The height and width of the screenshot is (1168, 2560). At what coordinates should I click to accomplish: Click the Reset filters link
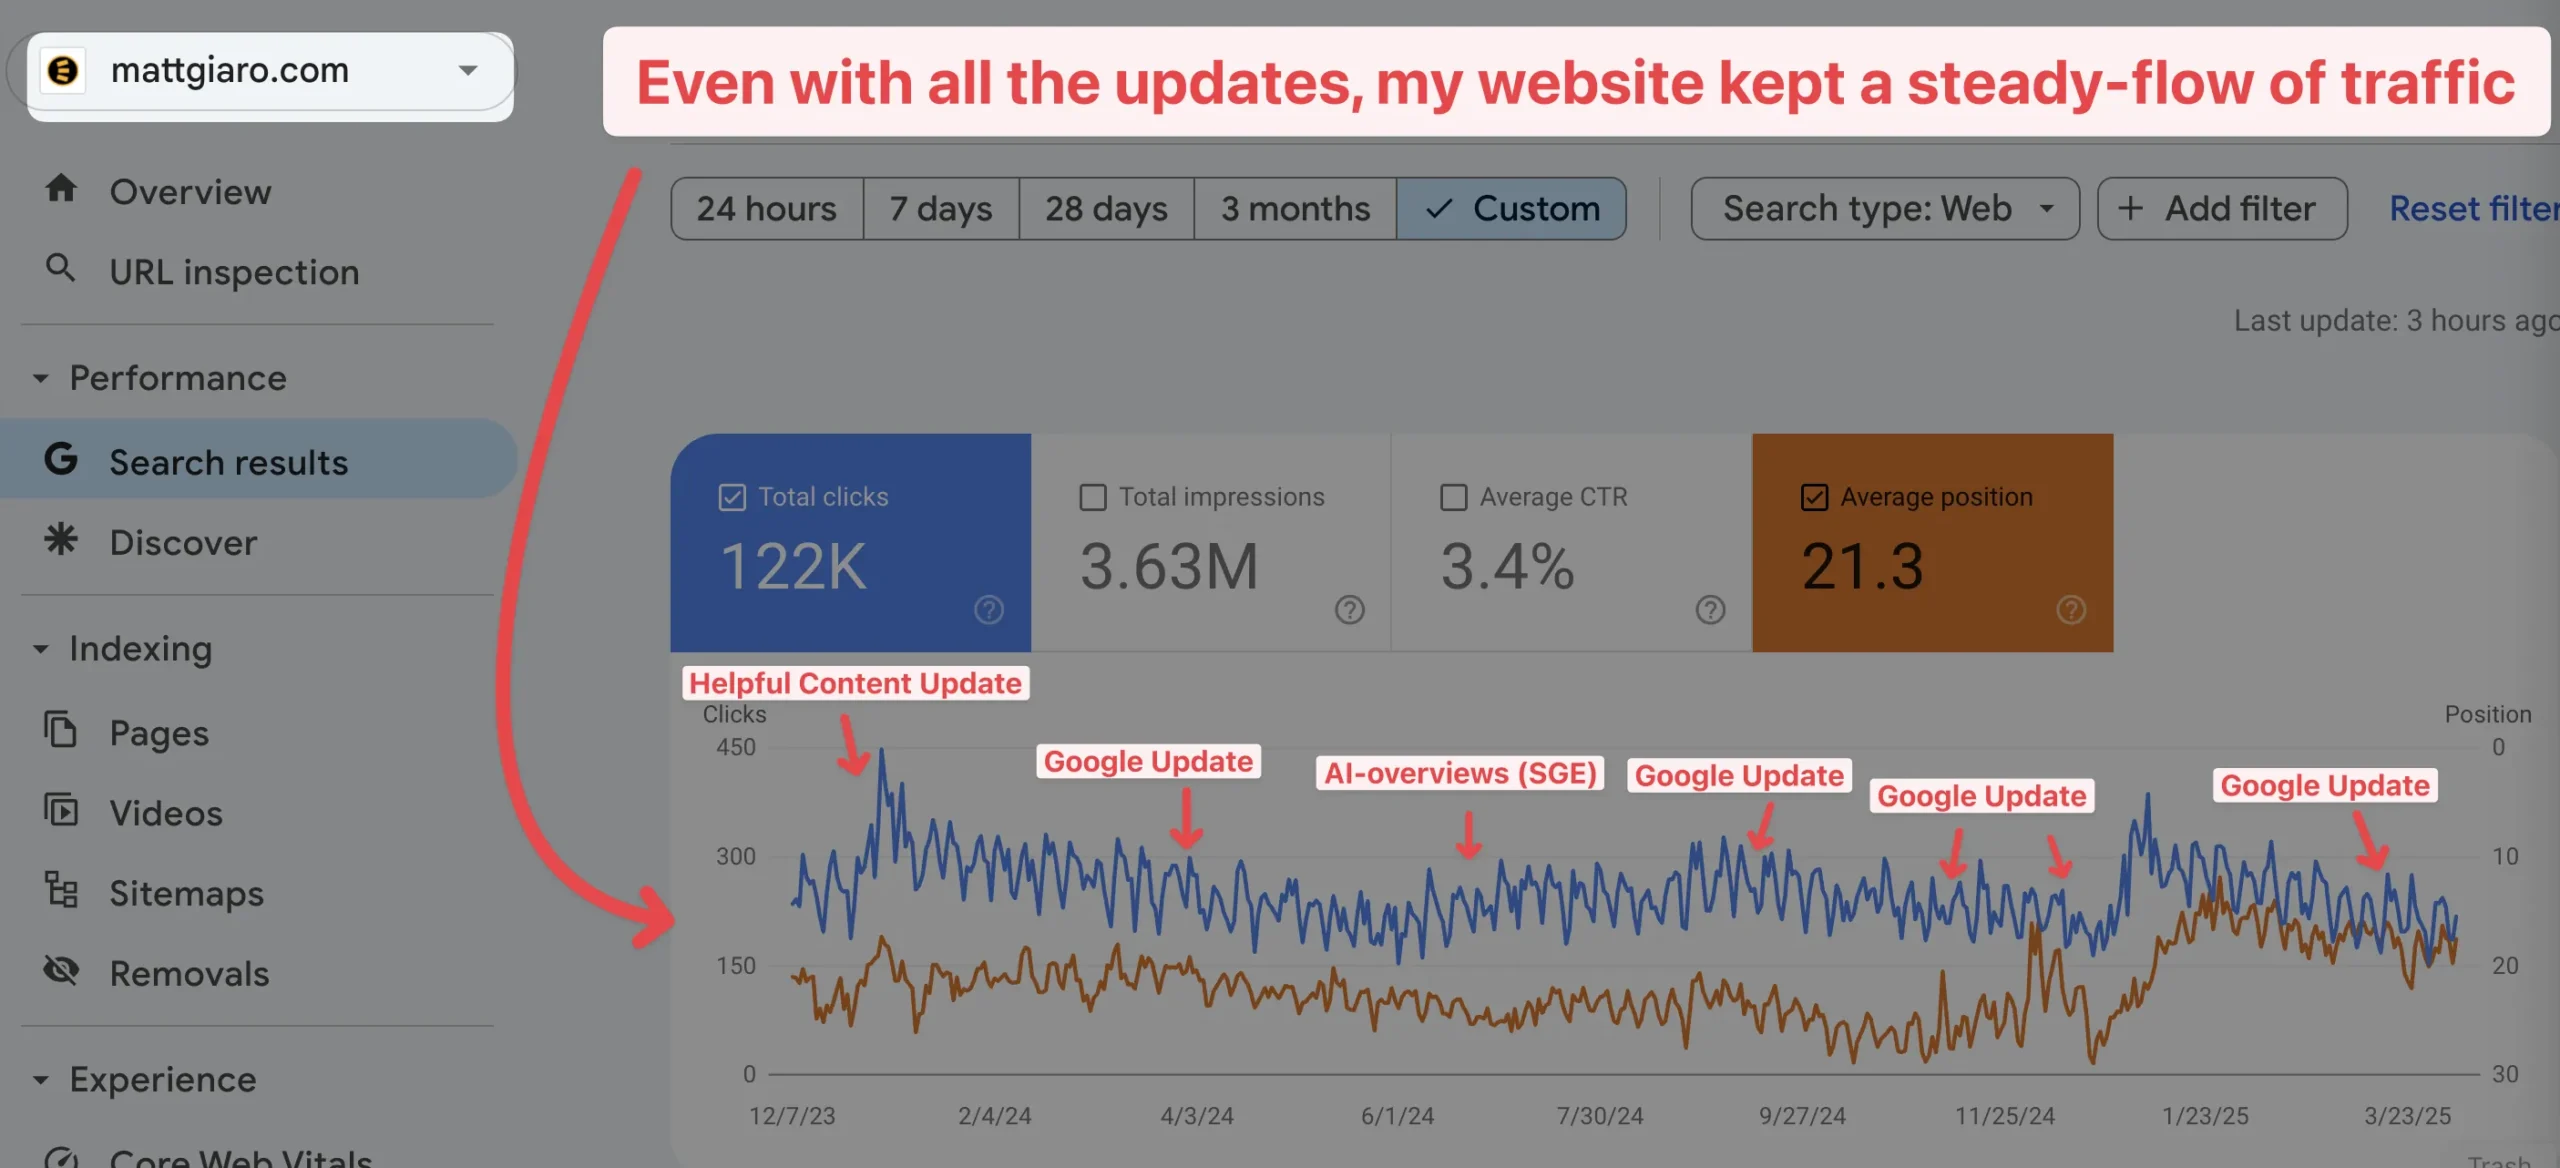[2474, 208]
